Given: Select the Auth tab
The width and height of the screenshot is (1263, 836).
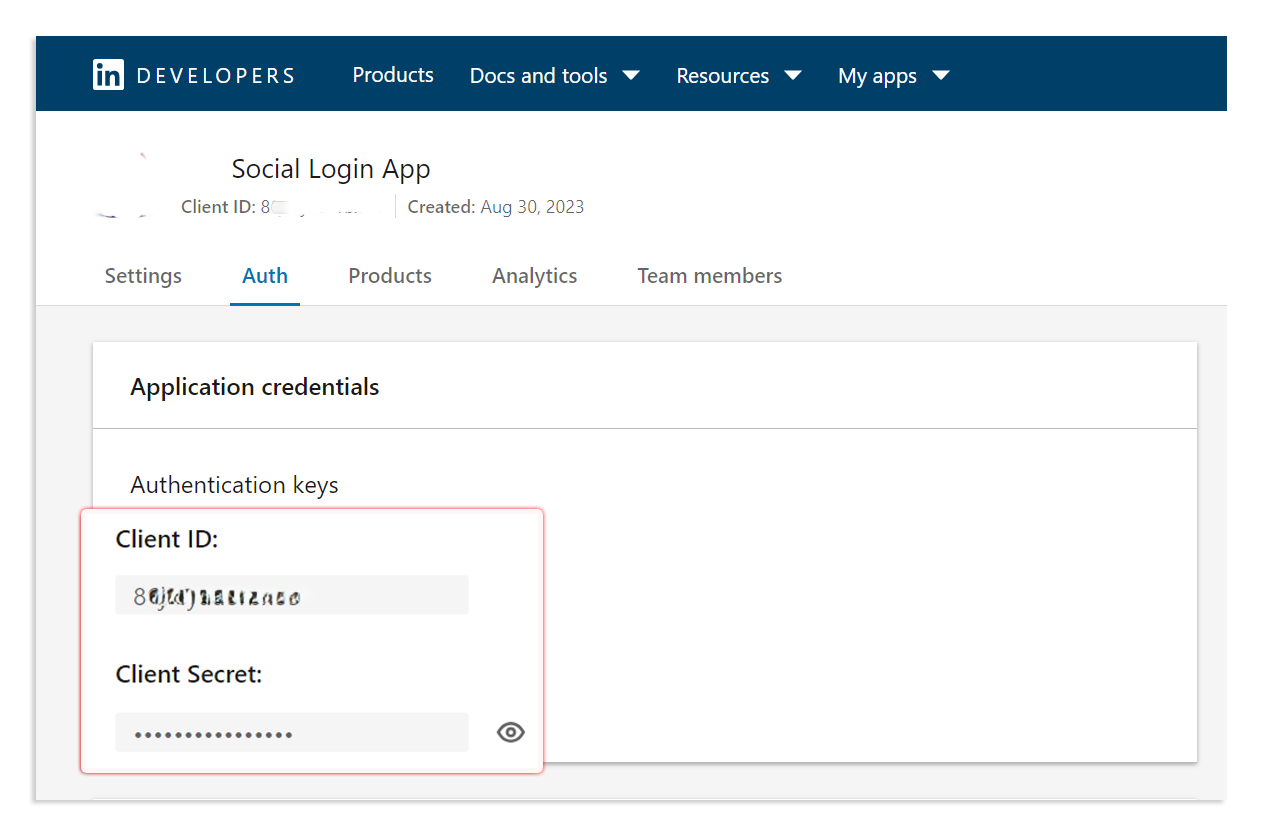Looking at the screenshot, I should tap(264, 275).
